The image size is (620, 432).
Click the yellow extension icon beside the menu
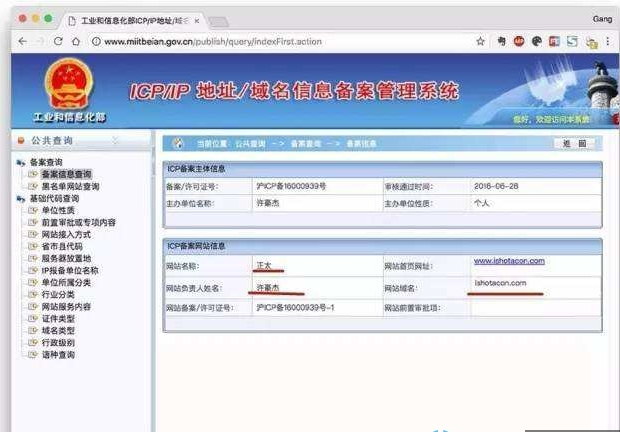(592, 43)
